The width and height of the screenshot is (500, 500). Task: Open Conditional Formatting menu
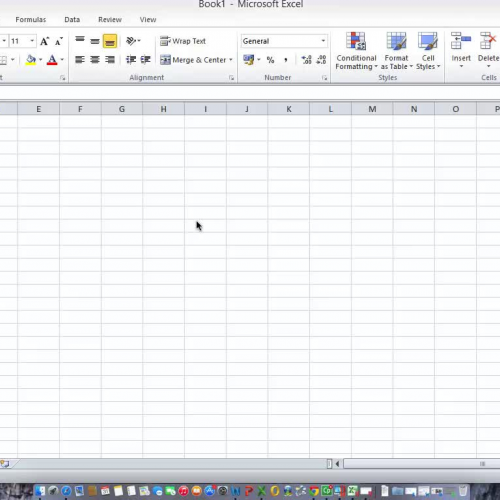[356, 51]
